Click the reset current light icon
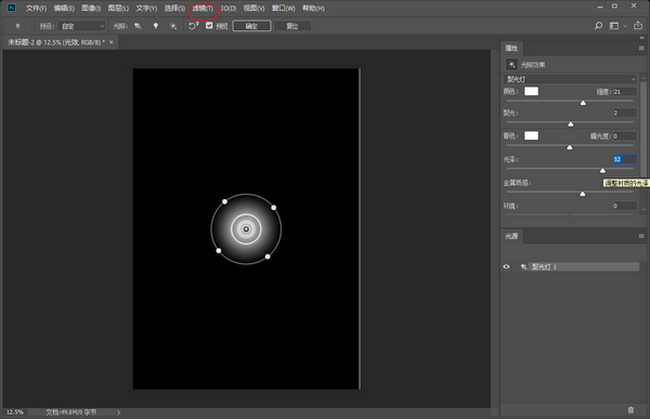 click(x=193, y=26)
